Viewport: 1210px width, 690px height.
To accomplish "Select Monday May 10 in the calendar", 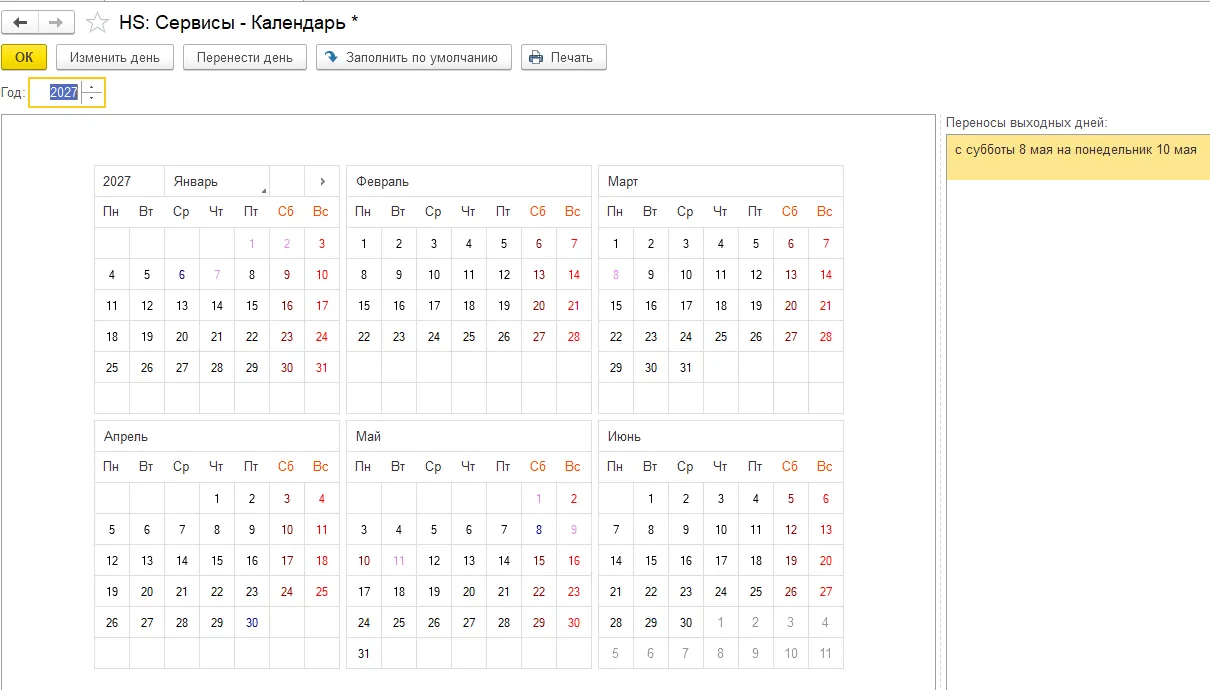I will point(364,560).
